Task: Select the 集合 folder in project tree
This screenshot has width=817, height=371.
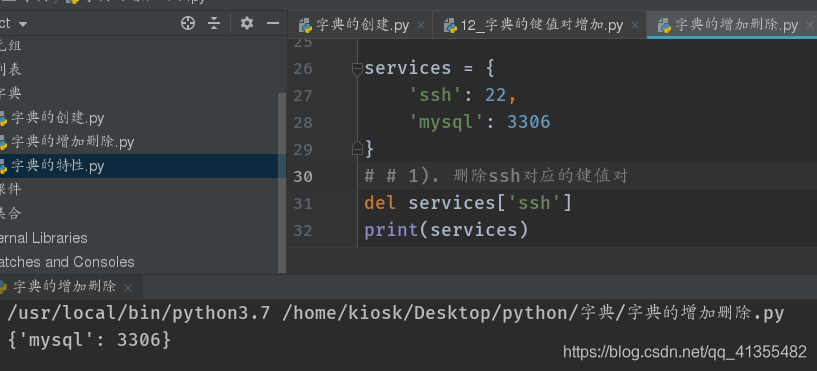Action: pyautogui.click(x=10, y=214)
